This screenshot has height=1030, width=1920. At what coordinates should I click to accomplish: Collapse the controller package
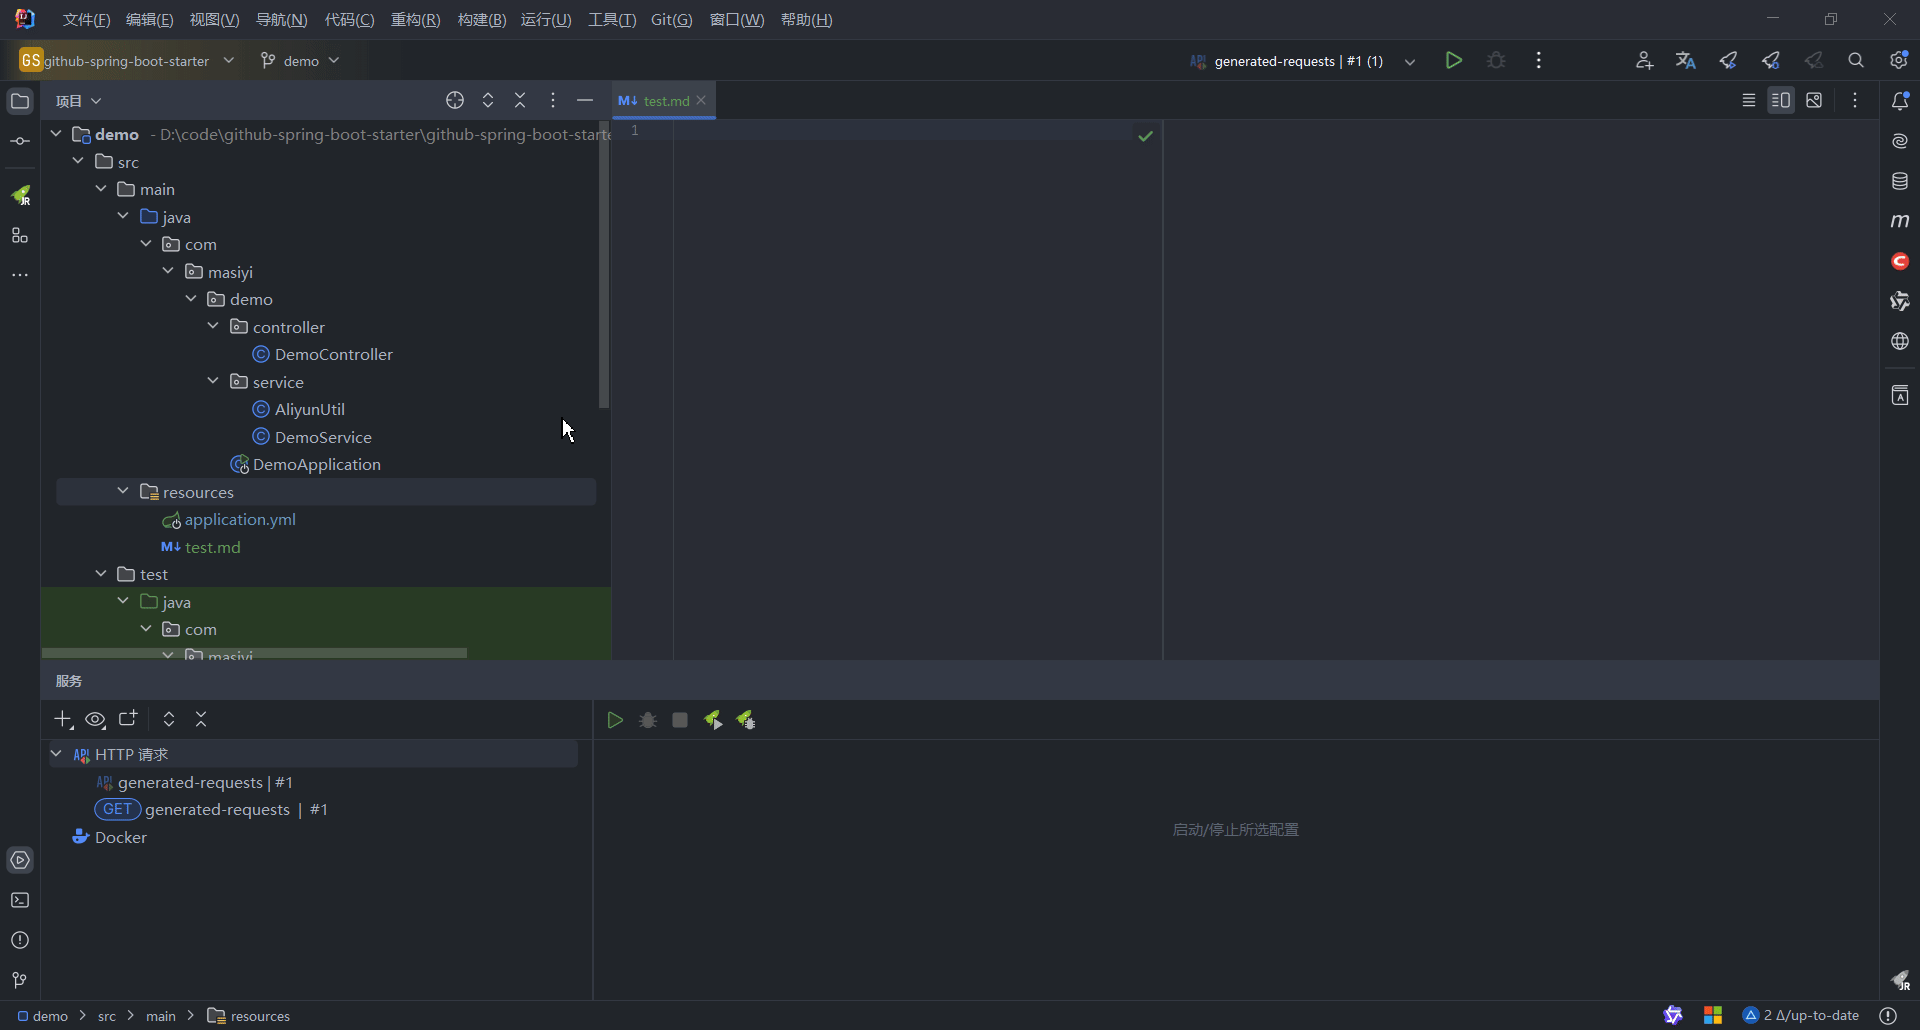[213, 326]
